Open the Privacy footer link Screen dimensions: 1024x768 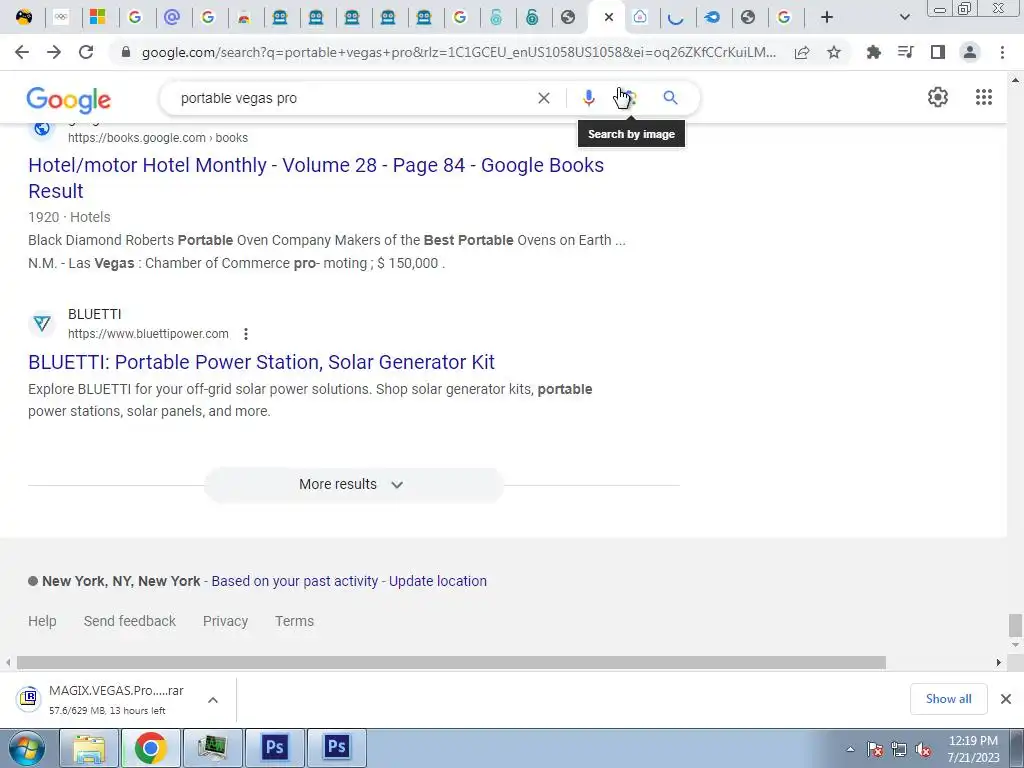tap(225, 621)
